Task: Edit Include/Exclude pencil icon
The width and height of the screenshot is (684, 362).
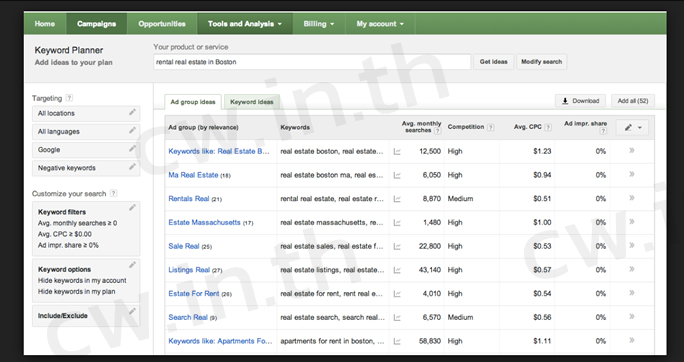Action: [x=132, y=311]
